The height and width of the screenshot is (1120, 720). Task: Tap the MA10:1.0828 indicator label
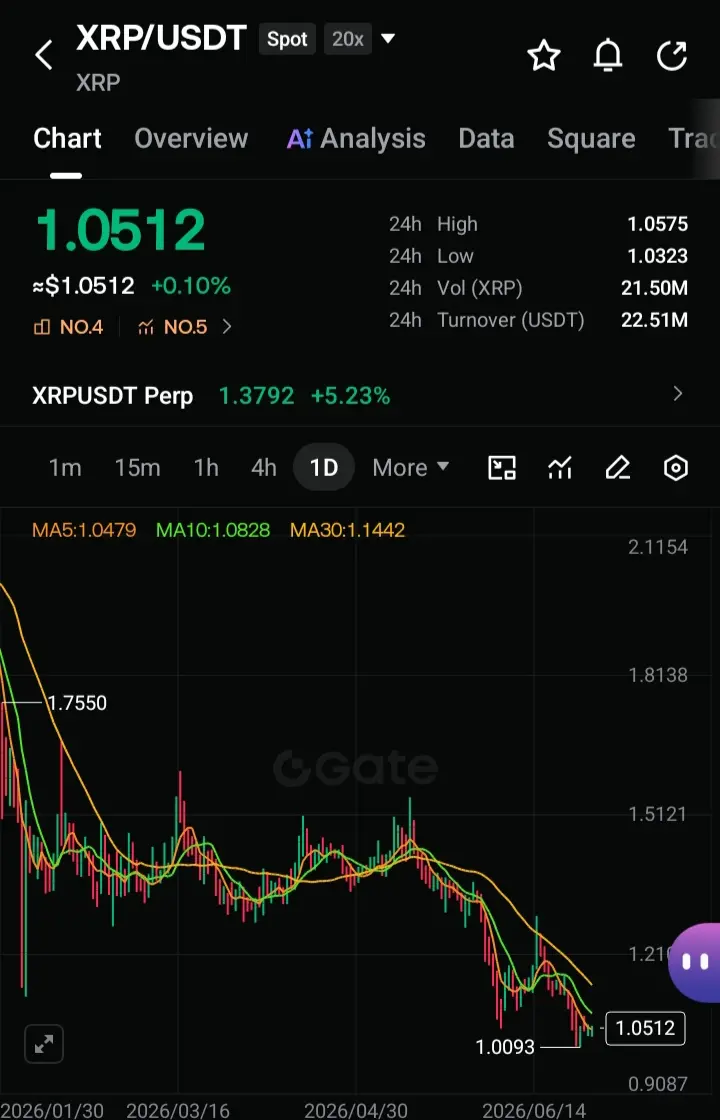213,530
